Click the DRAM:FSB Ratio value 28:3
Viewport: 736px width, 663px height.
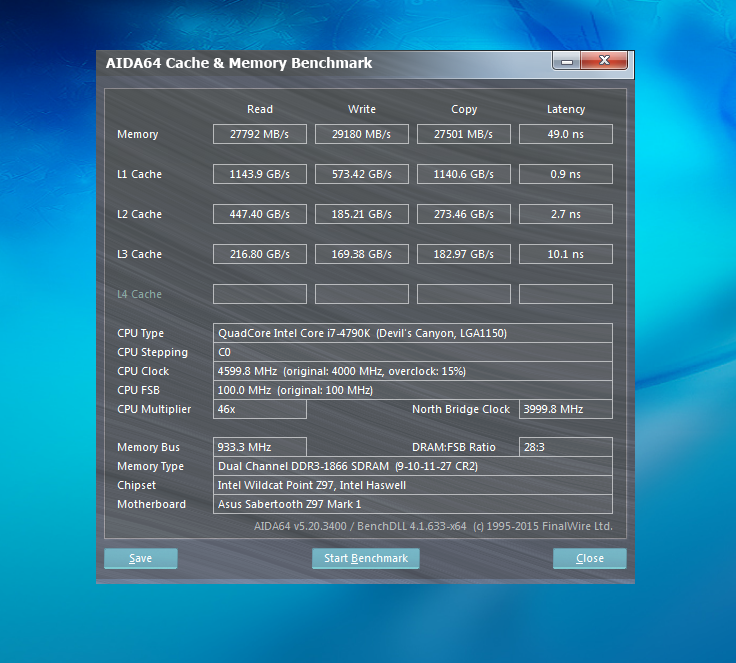pyautogui.click(x=566, y=447)
